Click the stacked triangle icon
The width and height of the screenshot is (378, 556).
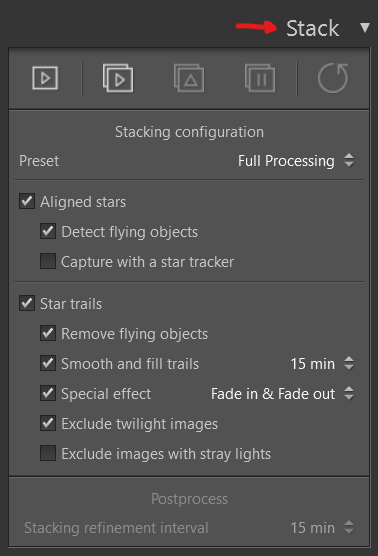click(x=189, y=78)
